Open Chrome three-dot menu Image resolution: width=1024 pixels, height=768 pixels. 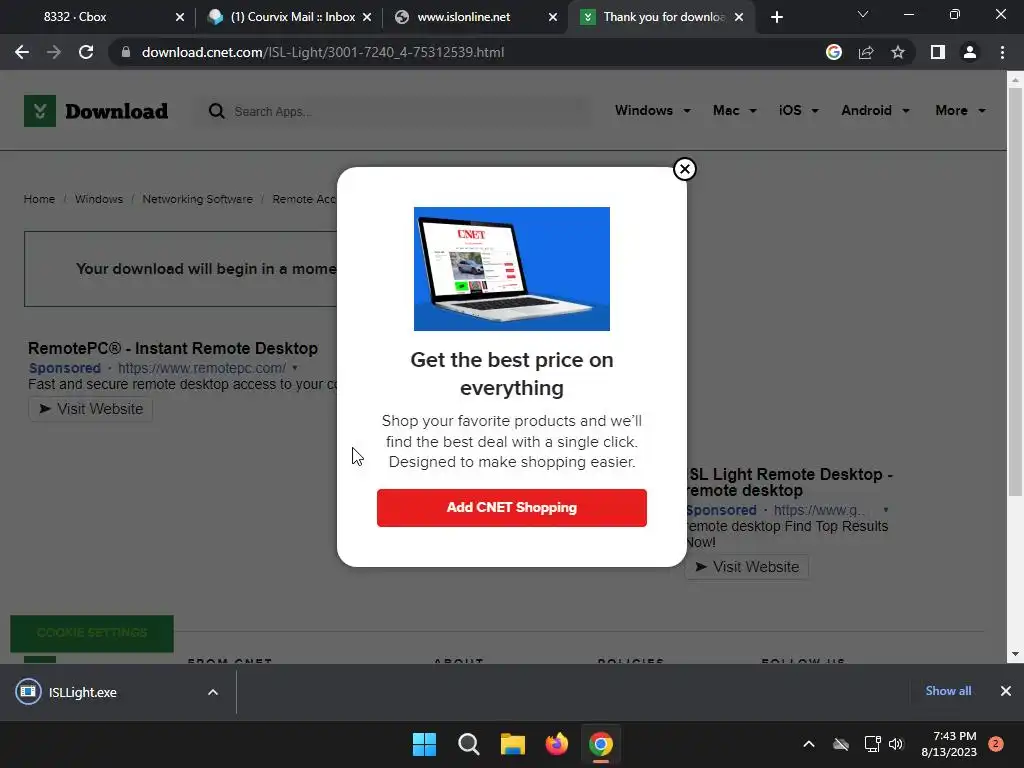1002,52
